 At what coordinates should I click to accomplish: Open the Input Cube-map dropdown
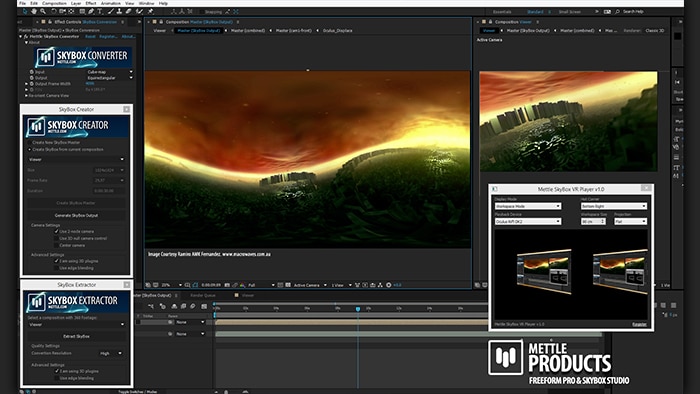pos(110,71)
